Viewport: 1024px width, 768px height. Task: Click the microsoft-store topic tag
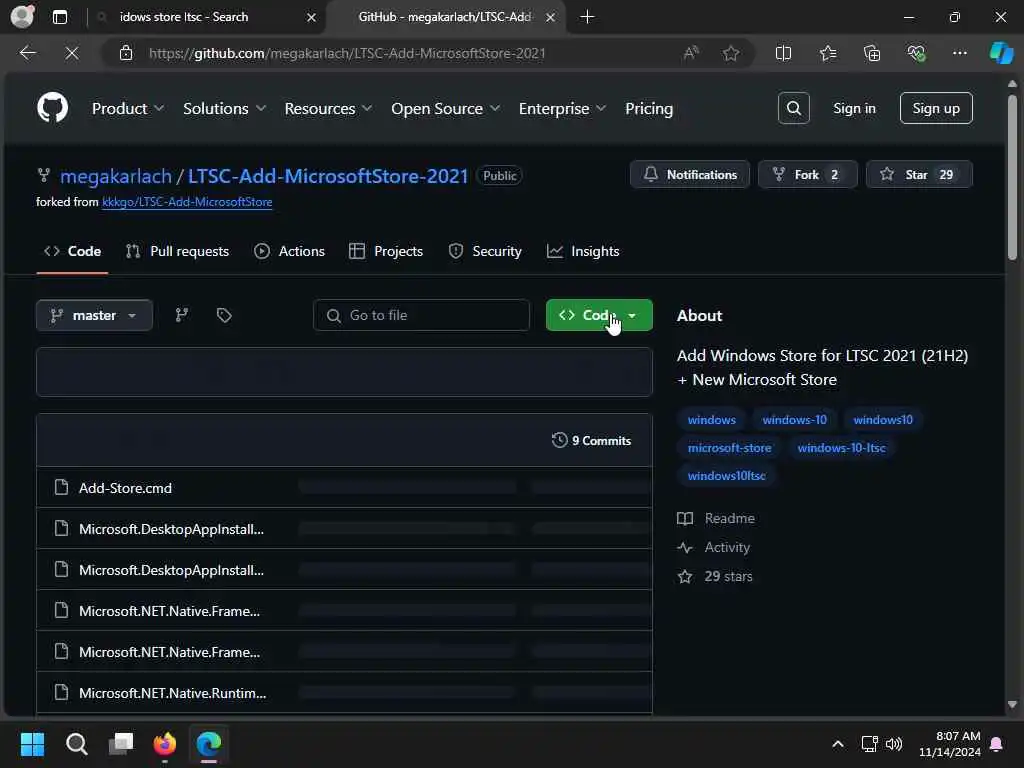click(x=729, y=448)
